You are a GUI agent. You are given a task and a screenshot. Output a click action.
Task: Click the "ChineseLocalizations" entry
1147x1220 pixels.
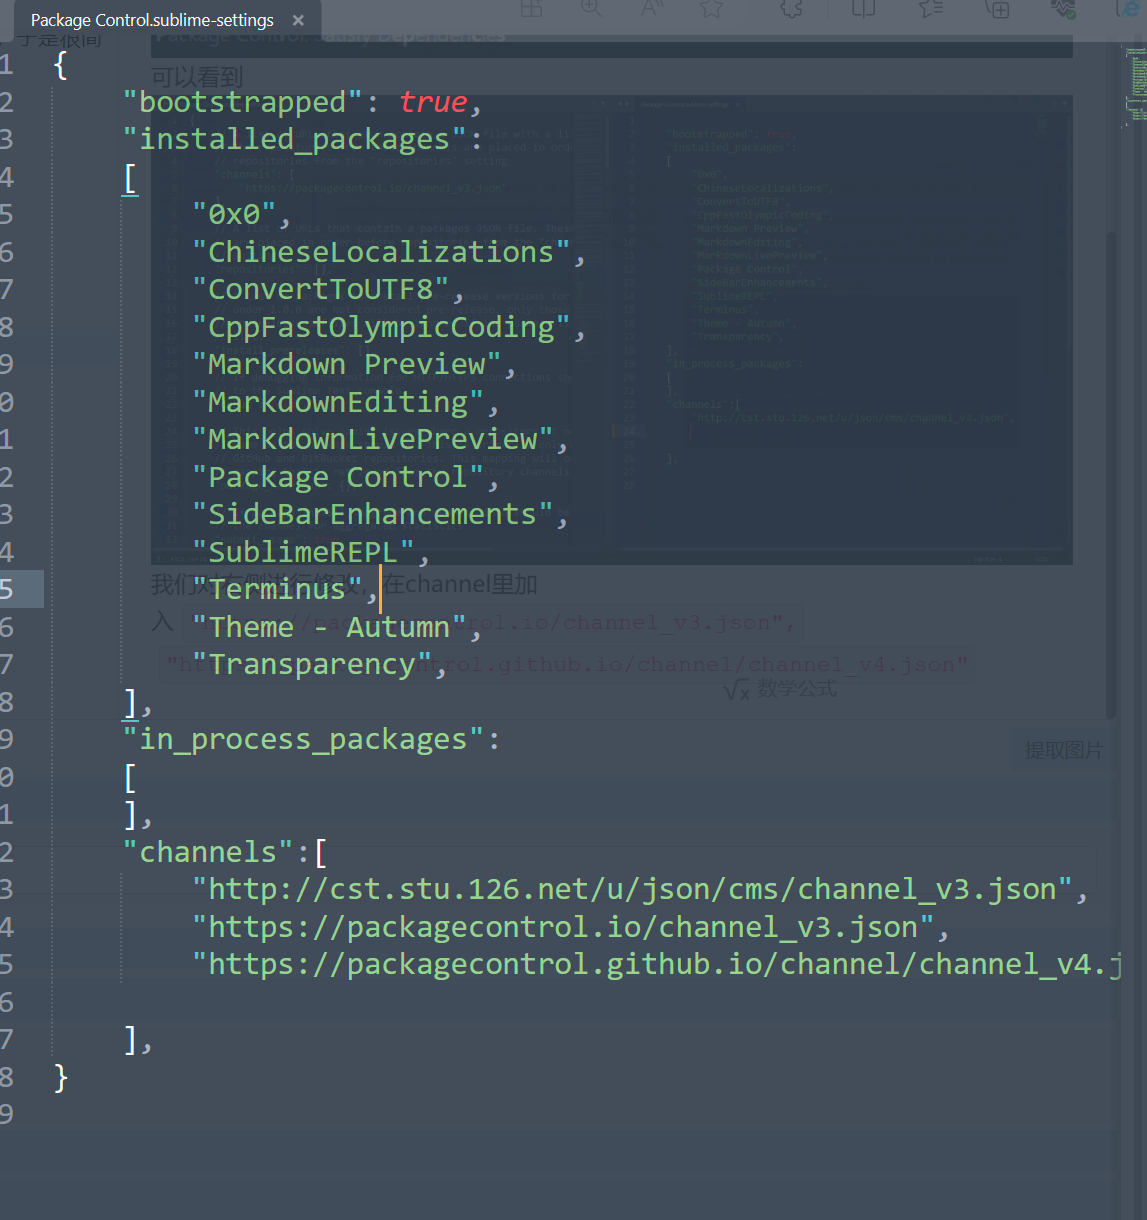pos(381,252)
